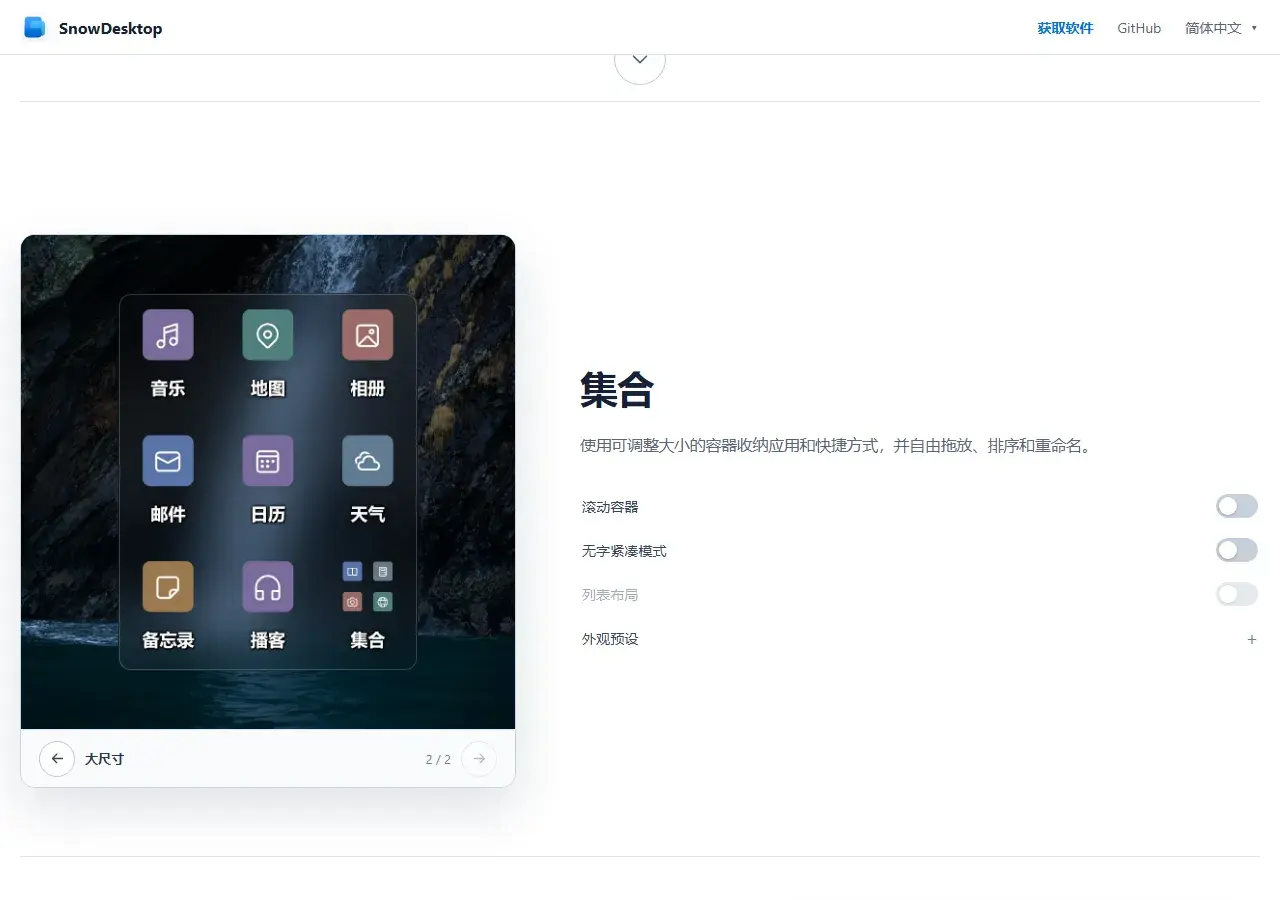Click the description text starting 使用可调整大小

coord(838,445)
